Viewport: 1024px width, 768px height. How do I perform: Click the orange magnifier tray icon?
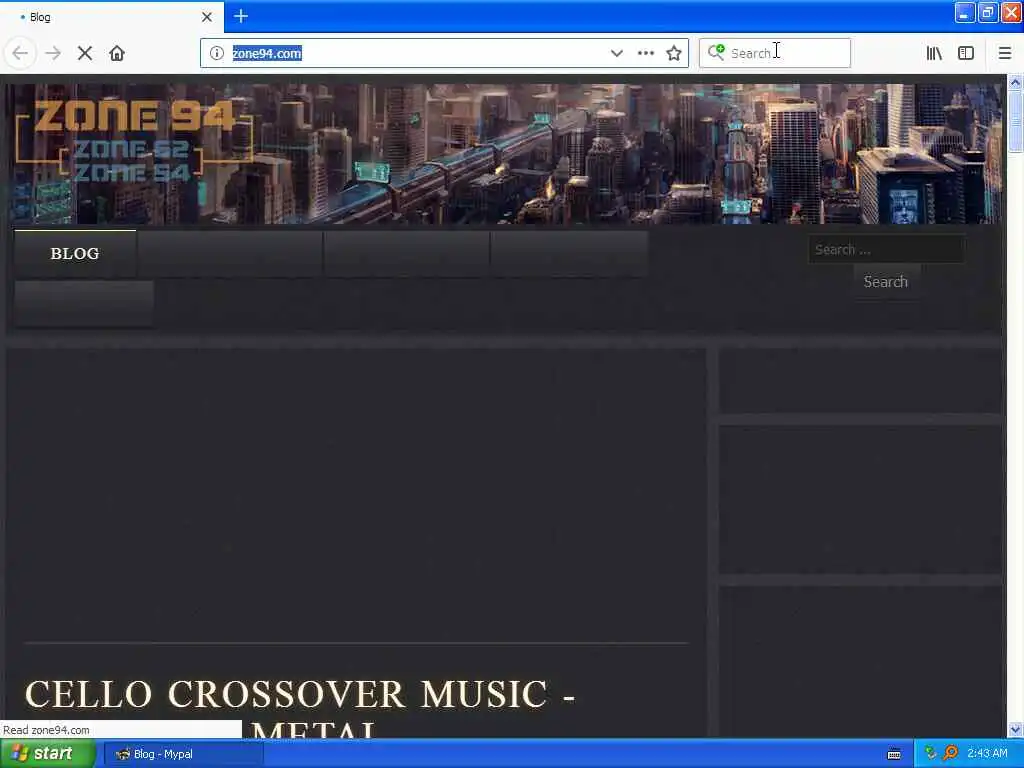pos(951,753)
